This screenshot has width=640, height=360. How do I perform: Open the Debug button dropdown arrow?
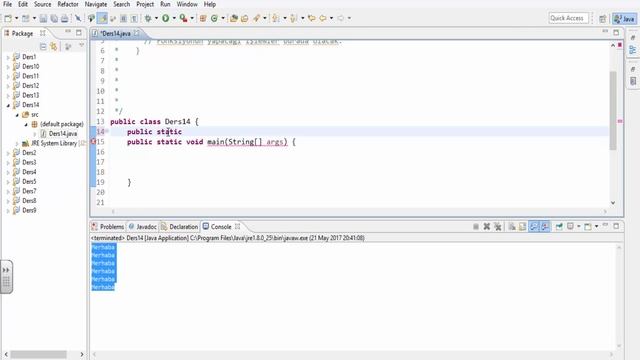tap(156, 18)
